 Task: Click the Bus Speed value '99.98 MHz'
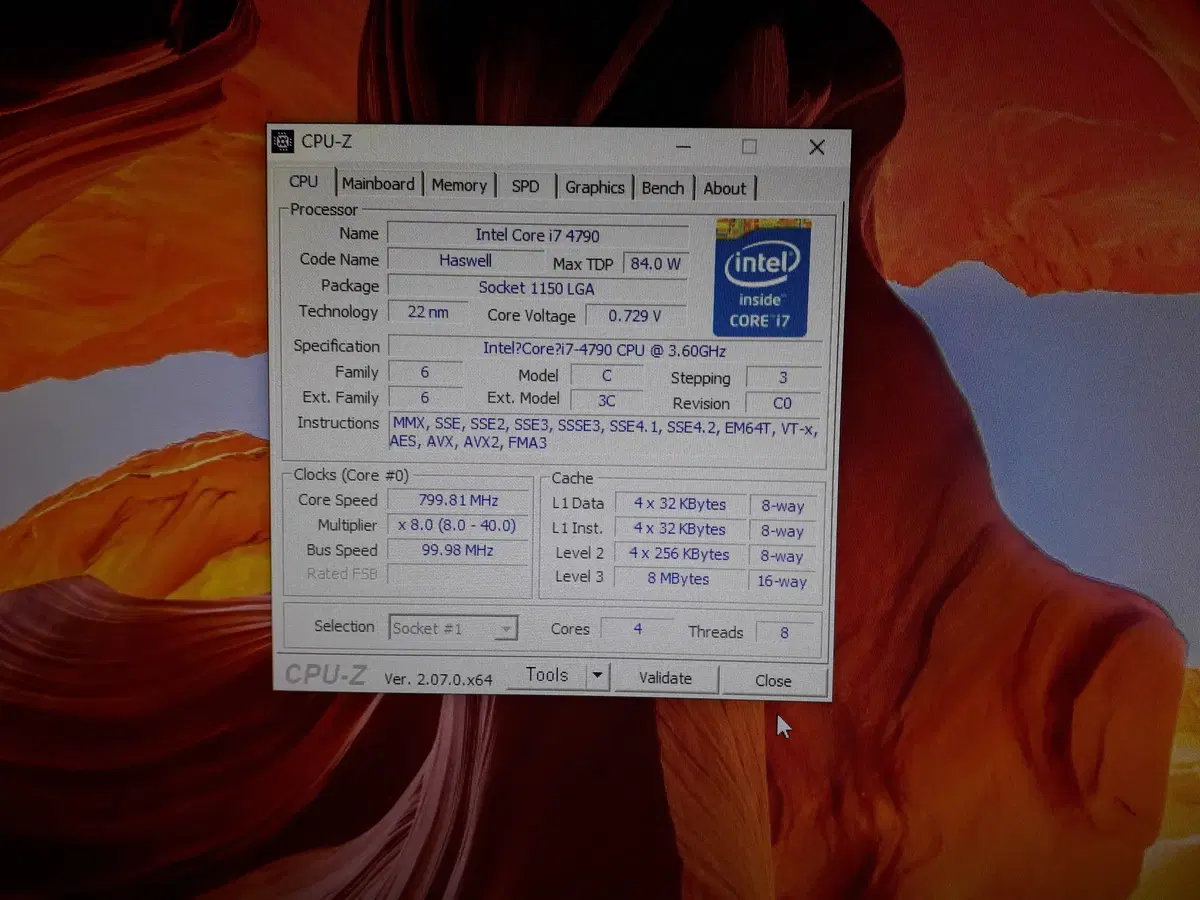(x=459, y=550)
